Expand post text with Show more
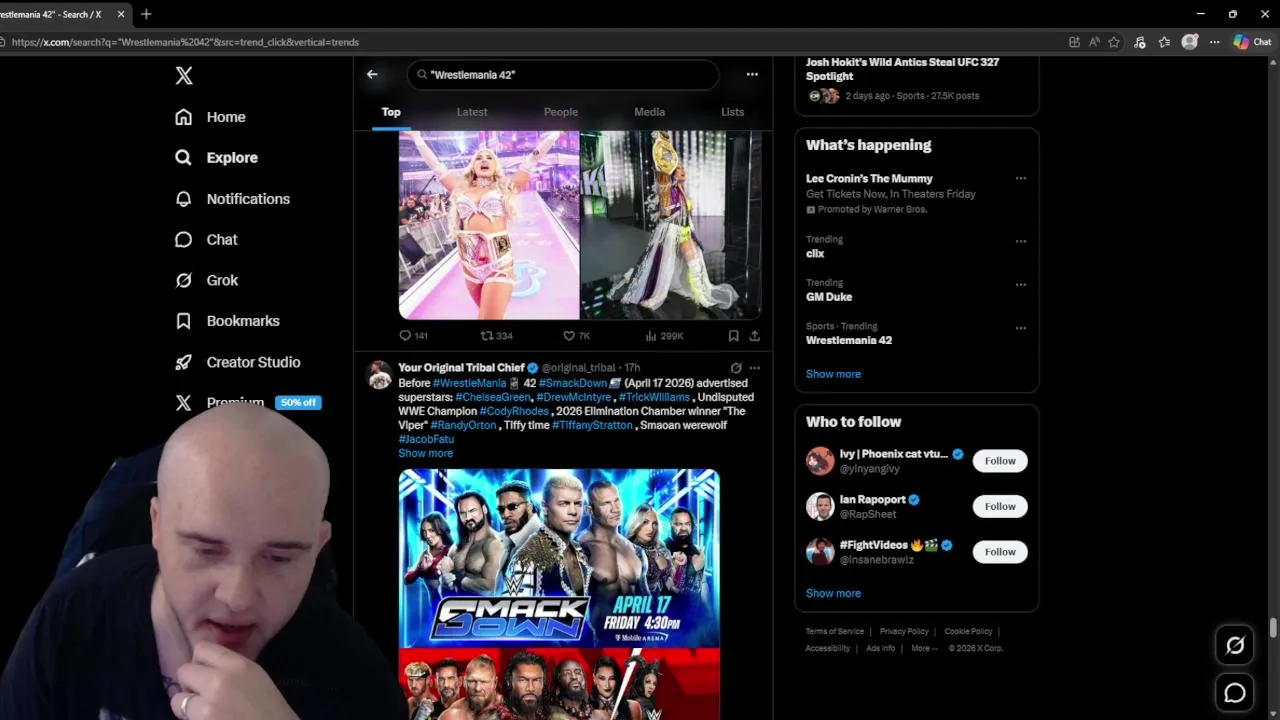Image resolution: width=1280 pixels, height=720 pixels. (x=426, y=453)
